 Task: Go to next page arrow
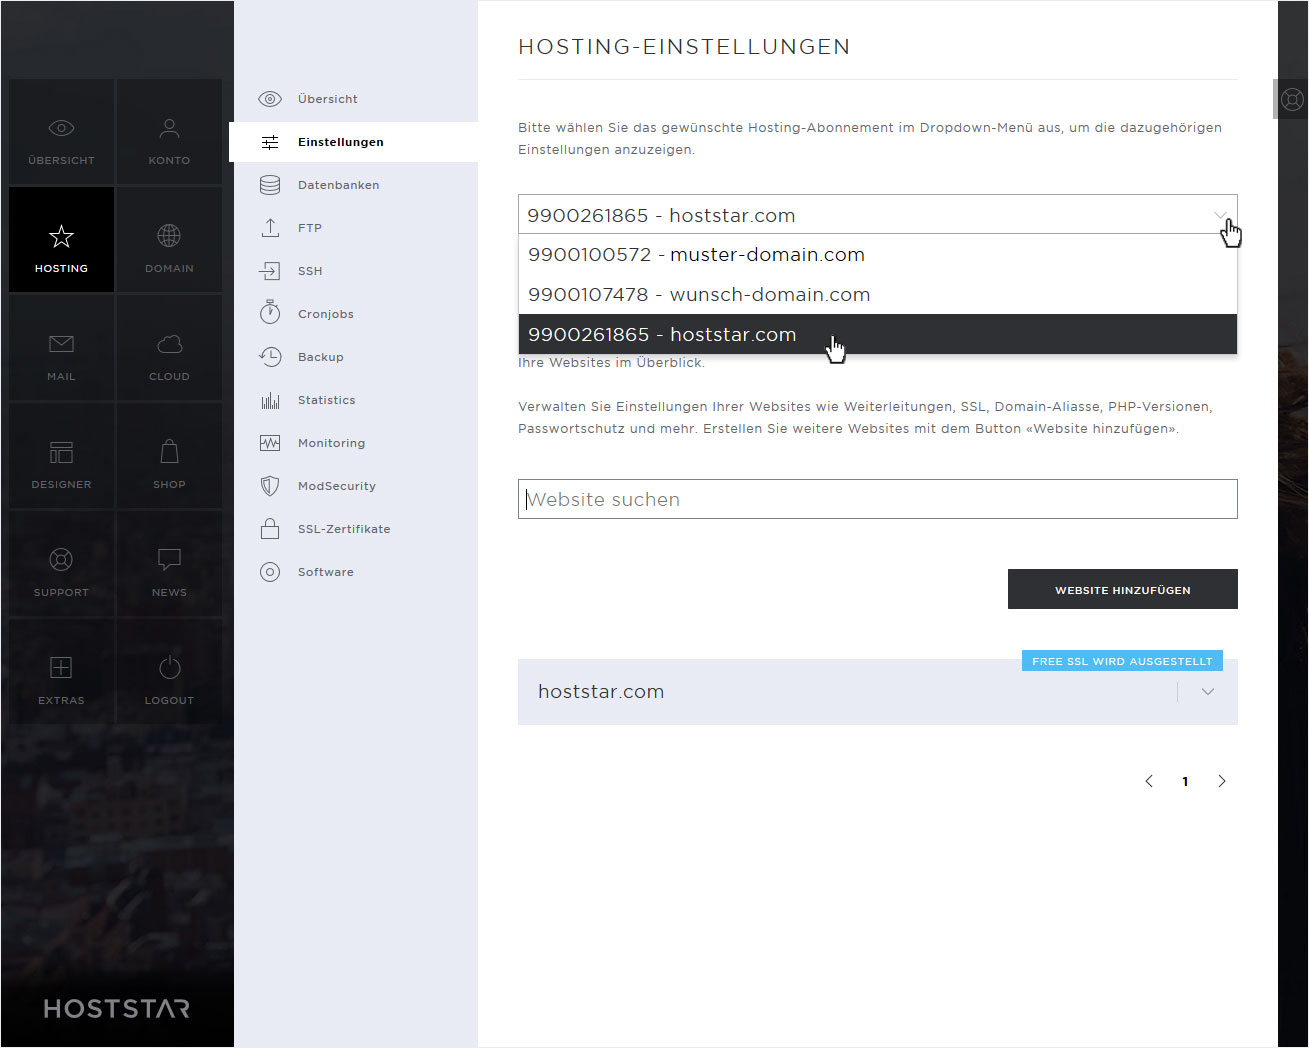[1222, 781]
